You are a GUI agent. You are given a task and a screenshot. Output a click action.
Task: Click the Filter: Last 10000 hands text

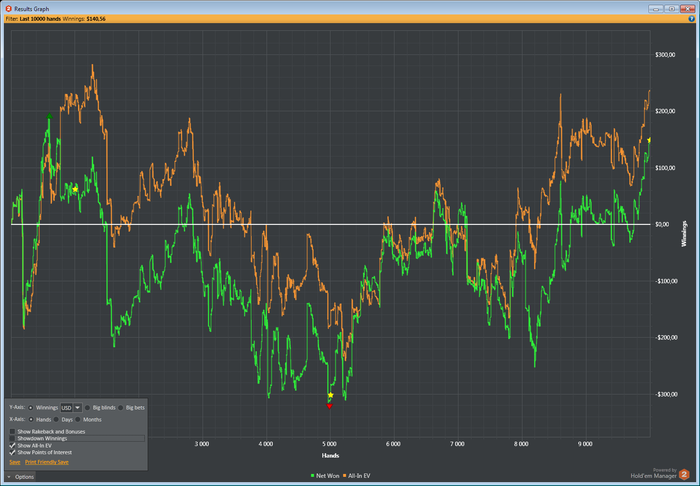tap(33, 19)
